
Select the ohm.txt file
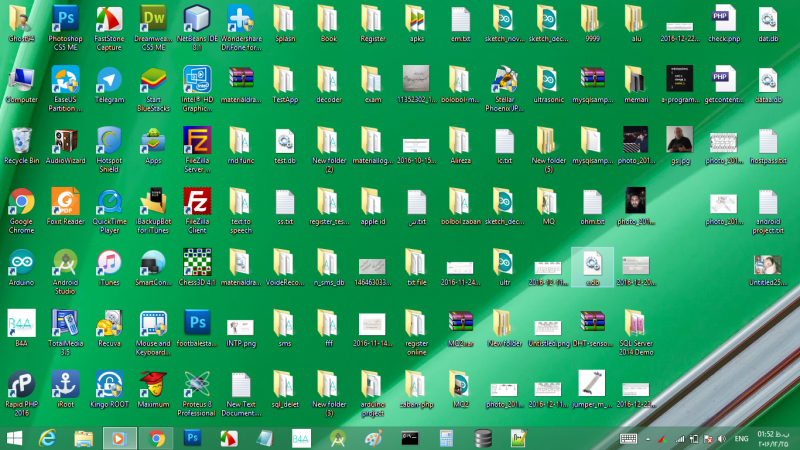pyautogui.click(x=592, y=207)
